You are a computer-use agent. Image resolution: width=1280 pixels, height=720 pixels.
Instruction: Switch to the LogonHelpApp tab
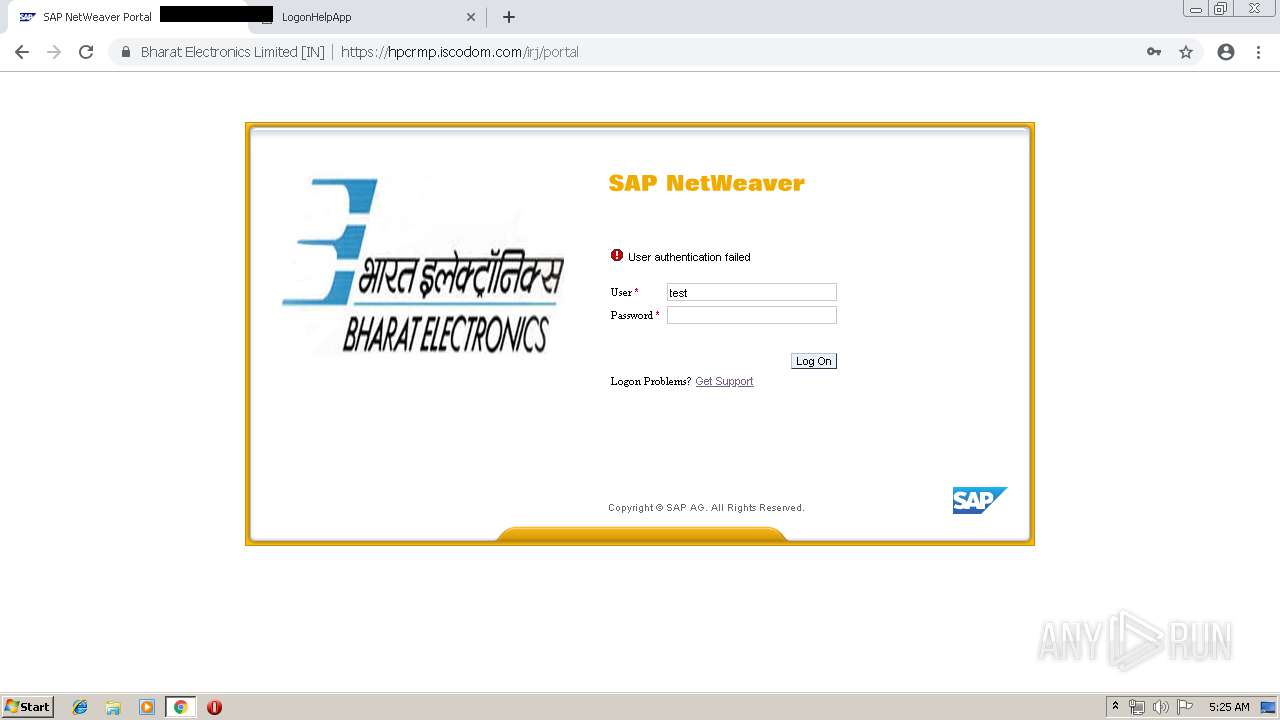point(317,17)
